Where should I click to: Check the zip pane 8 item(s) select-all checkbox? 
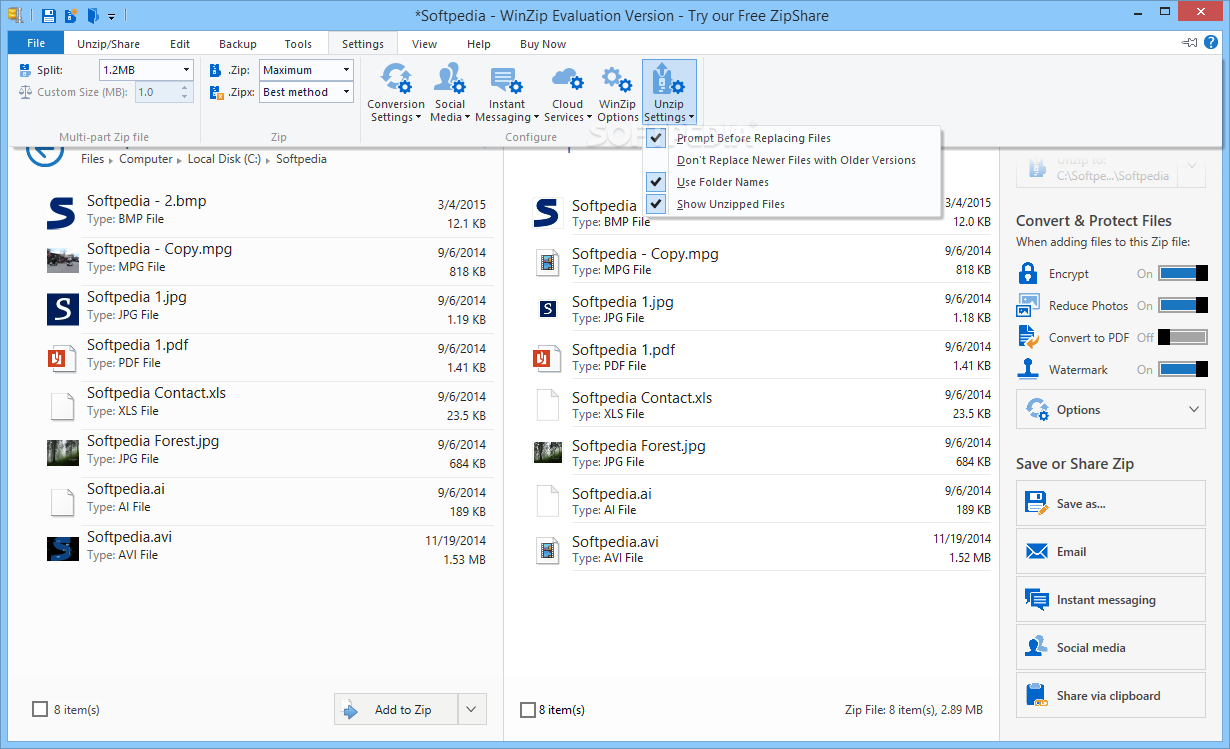pyautogui.click(x=527, y=709)
